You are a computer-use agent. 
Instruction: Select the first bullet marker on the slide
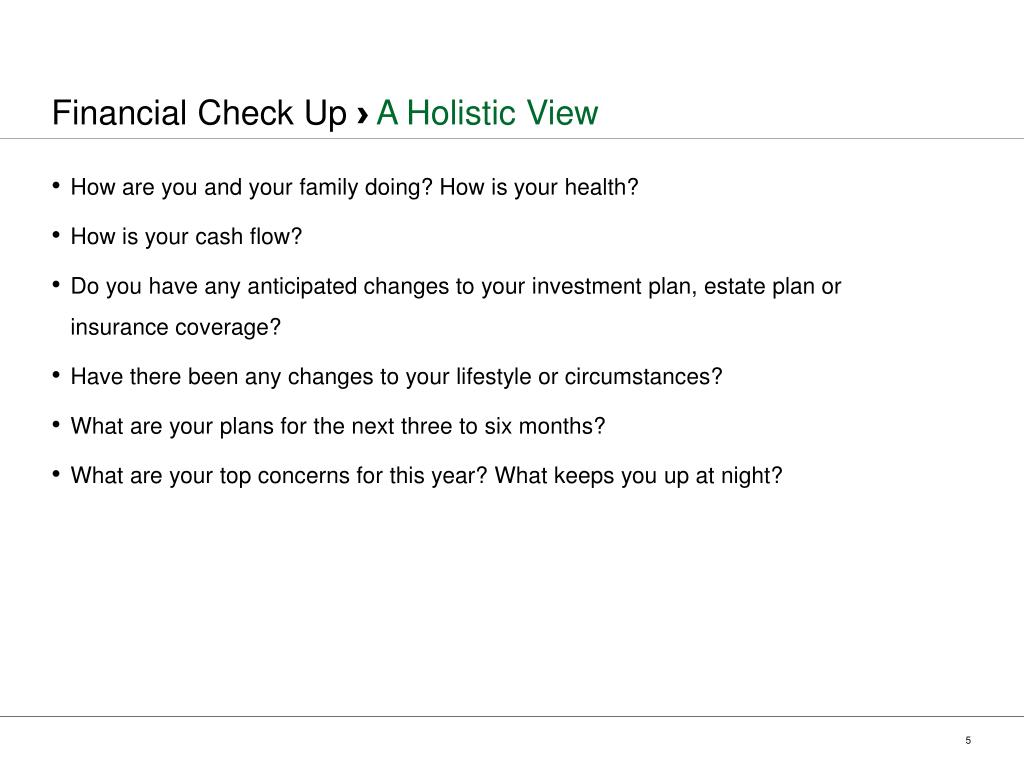click(x=56, y=185)
